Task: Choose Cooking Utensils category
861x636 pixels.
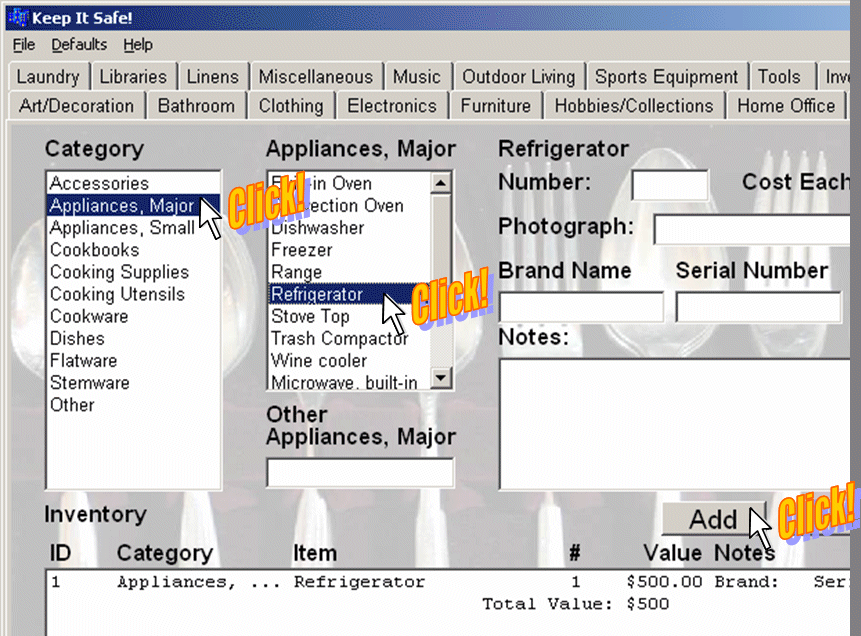Action: 133,294
